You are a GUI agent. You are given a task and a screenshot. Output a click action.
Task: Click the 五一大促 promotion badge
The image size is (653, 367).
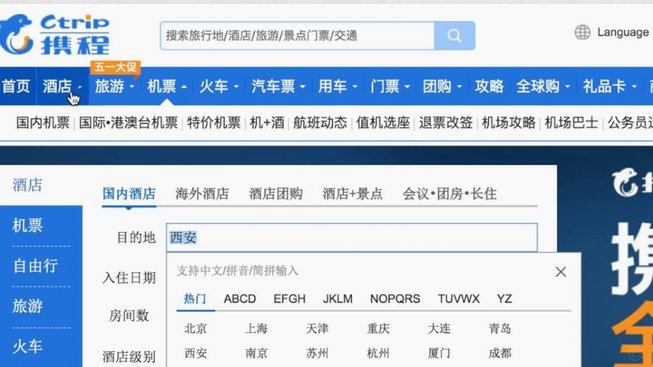tap(115, 67)
